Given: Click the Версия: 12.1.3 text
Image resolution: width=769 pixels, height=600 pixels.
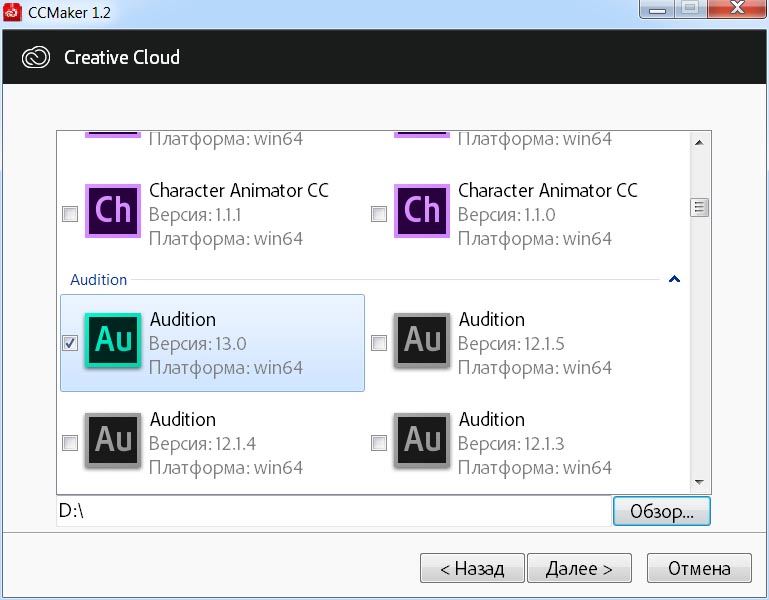Looking at the screenshot, I should (x=511, y=443).
